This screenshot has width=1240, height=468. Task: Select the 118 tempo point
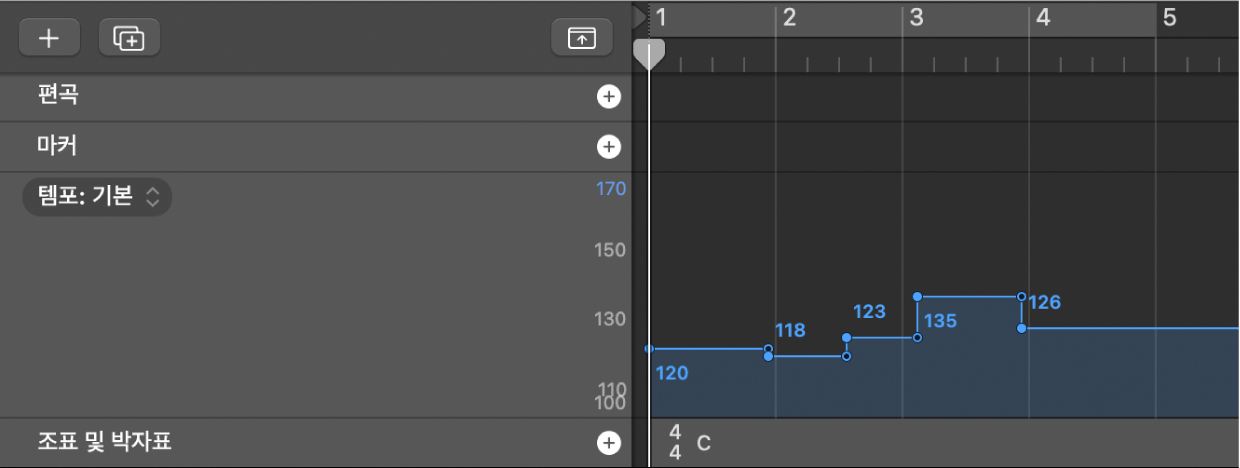[768, 356]
